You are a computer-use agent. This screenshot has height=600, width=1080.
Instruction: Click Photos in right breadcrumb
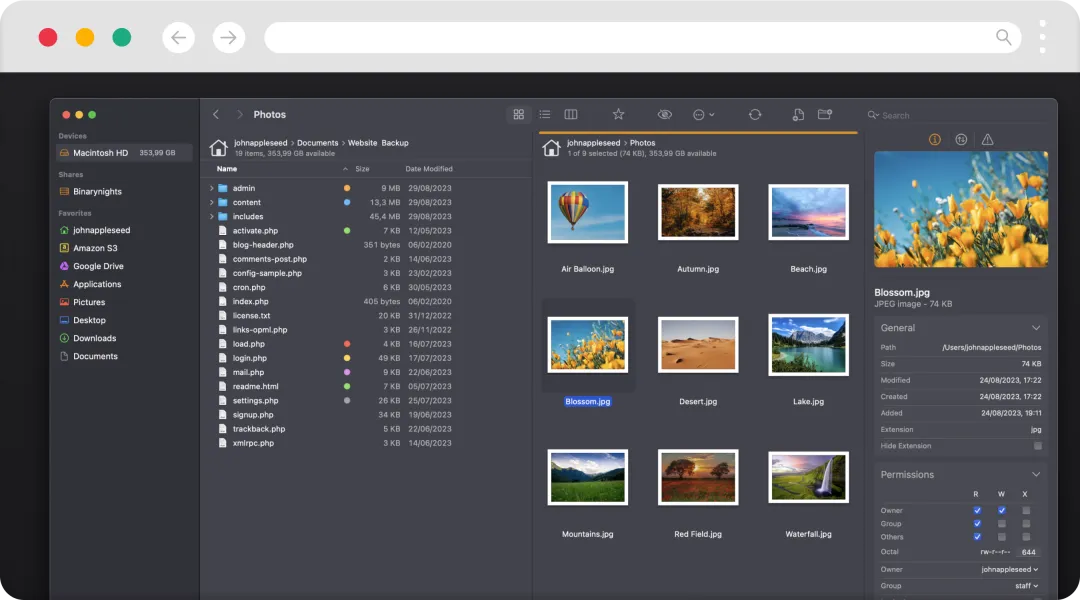click(642, 143)
